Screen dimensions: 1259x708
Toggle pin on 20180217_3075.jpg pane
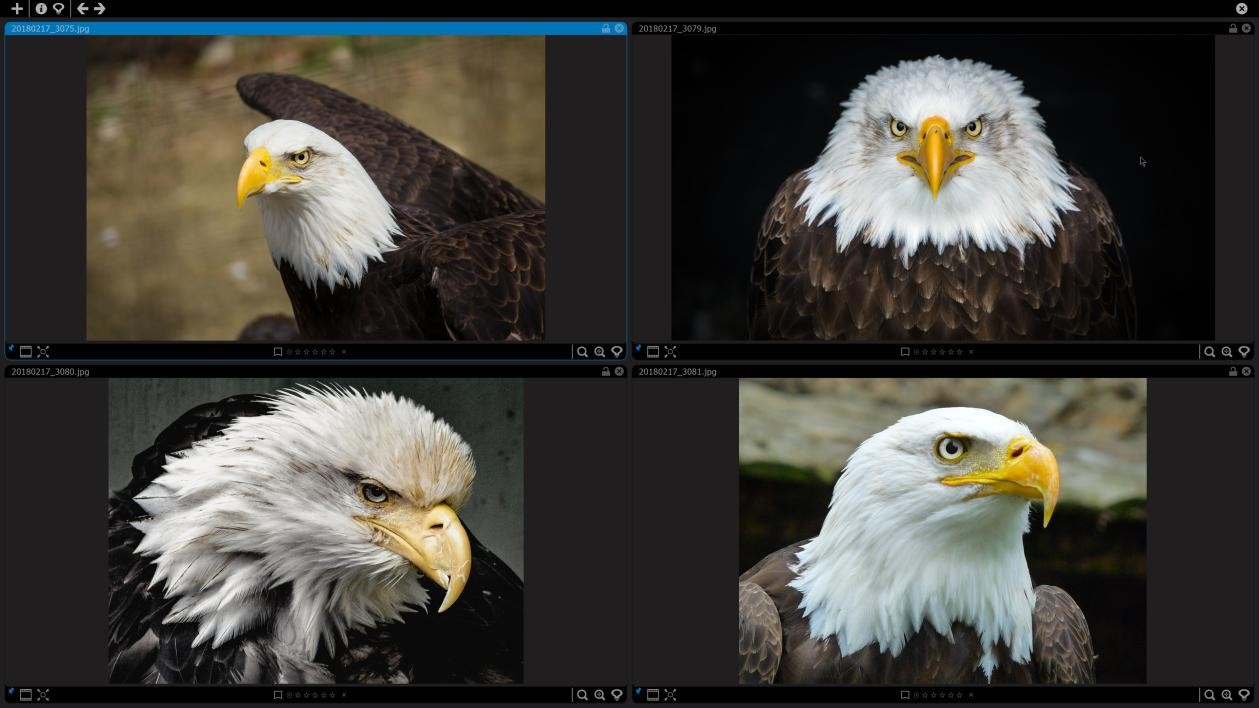[11, 350]
